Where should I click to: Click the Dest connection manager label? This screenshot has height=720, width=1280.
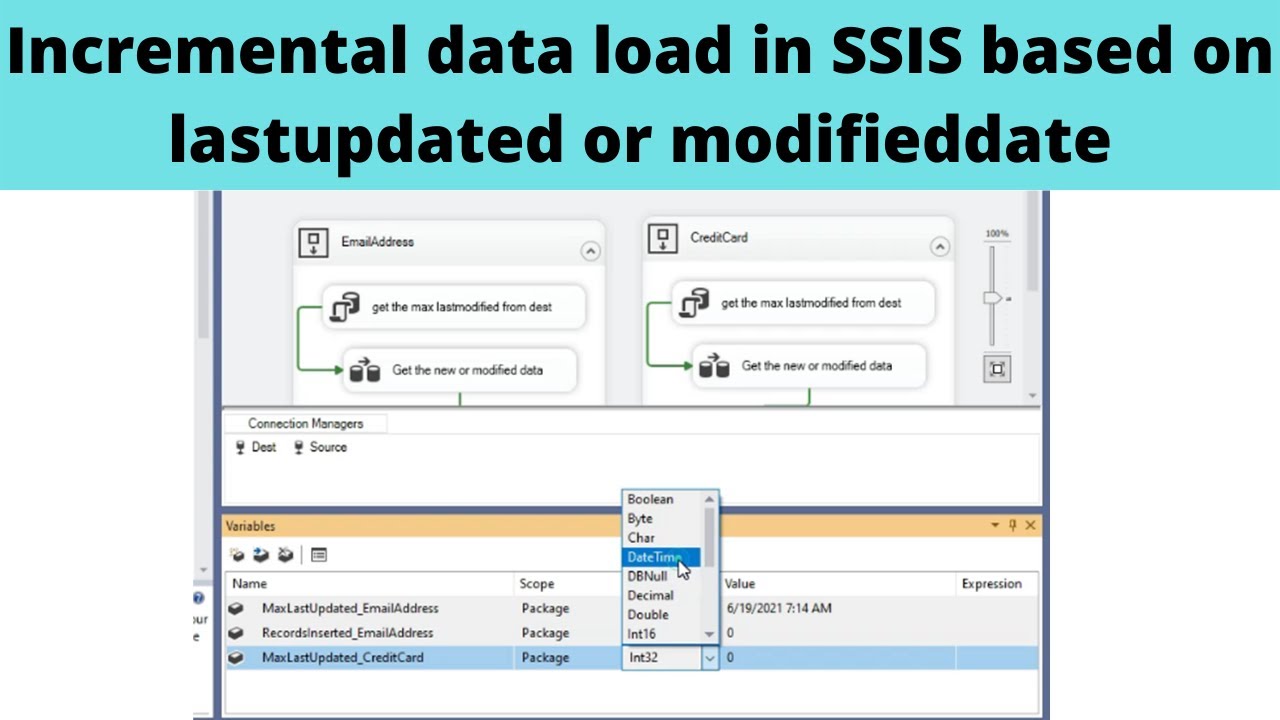[x=264, y=447]
